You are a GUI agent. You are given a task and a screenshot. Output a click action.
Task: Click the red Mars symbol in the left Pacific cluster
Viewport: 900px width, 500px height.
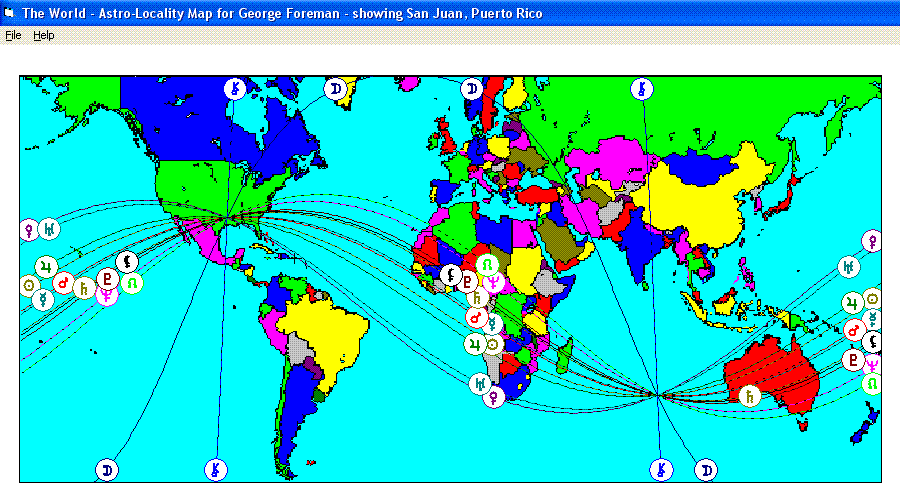point(63,282)
